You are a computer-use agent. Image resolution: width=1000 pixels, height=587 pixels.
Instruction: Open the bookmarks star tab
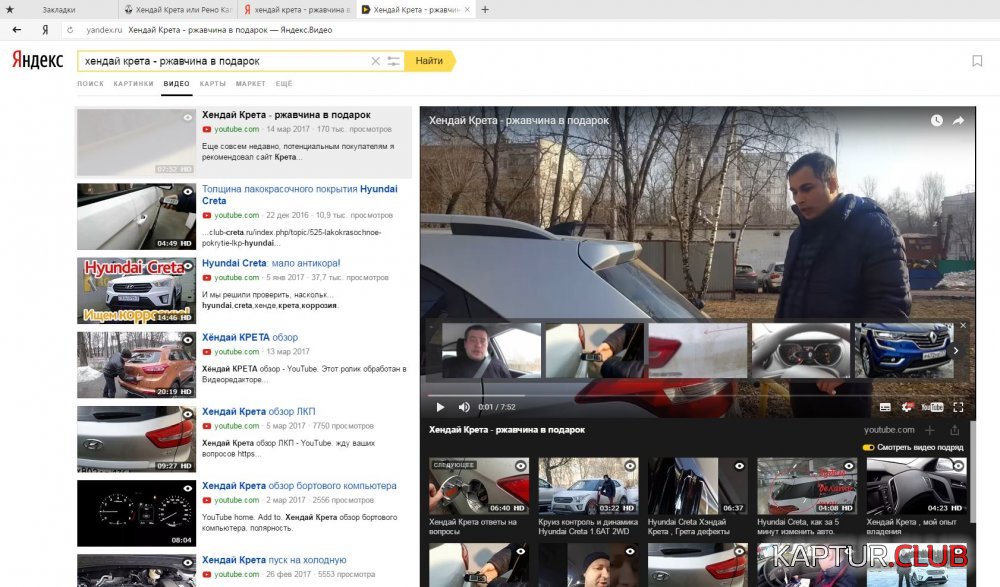pos(10,10)
